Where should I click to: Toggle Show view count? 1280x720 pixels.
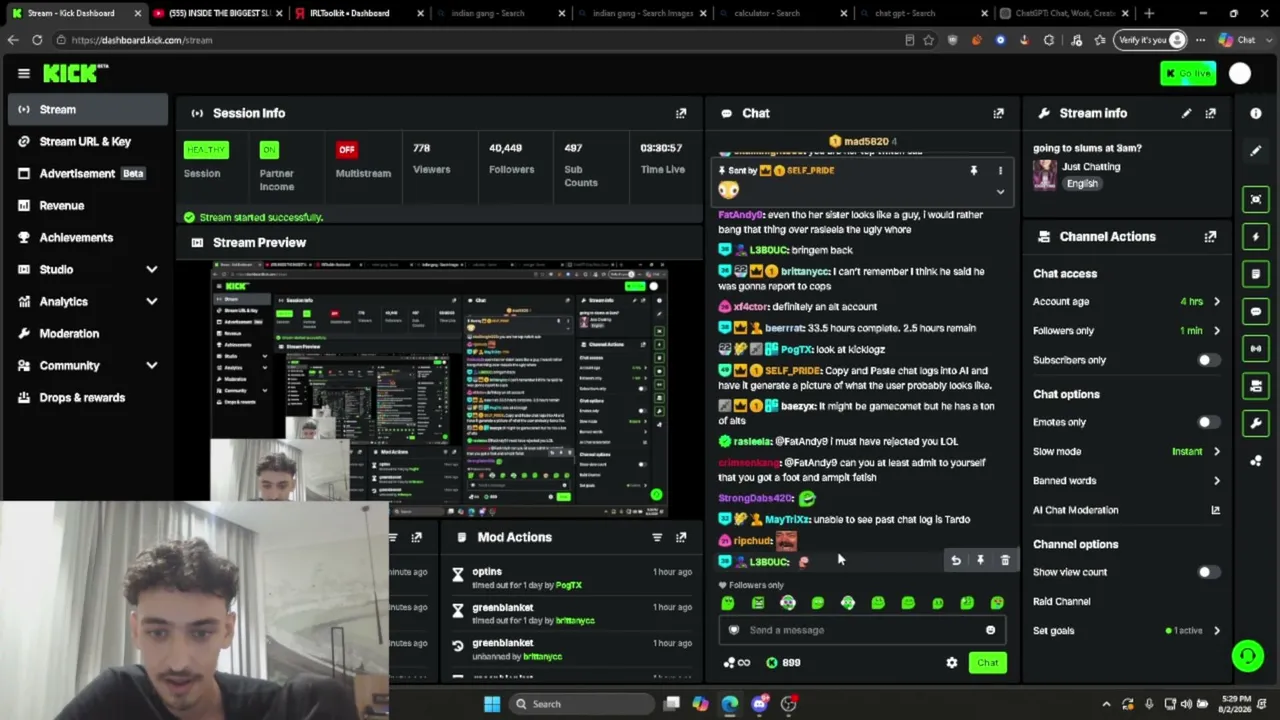coord(1209,572)
